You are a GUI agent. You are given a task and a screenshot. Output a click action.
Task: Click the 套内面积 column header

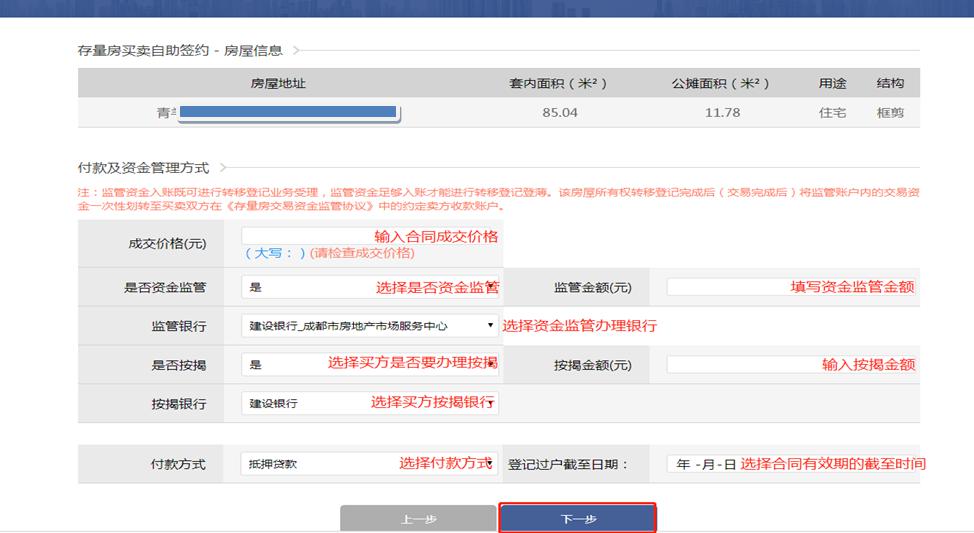(x=558, y=83)
